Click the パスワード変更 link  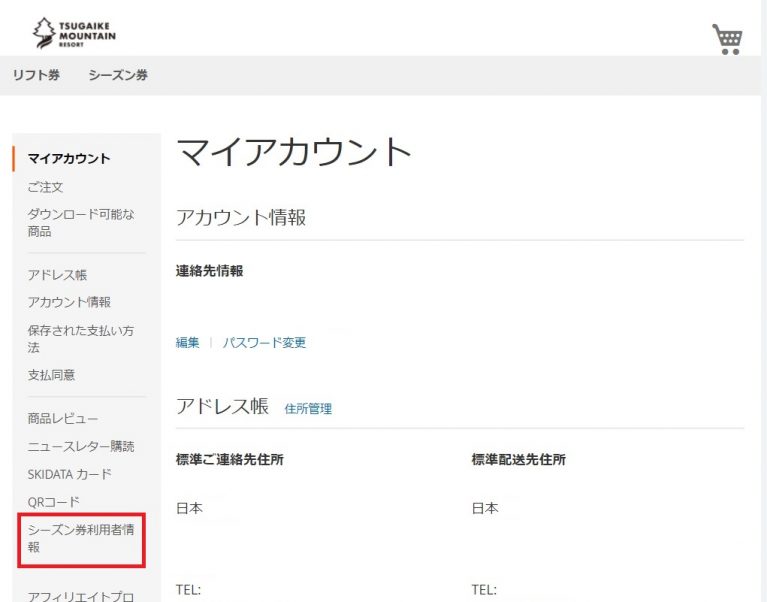point(264,342)
